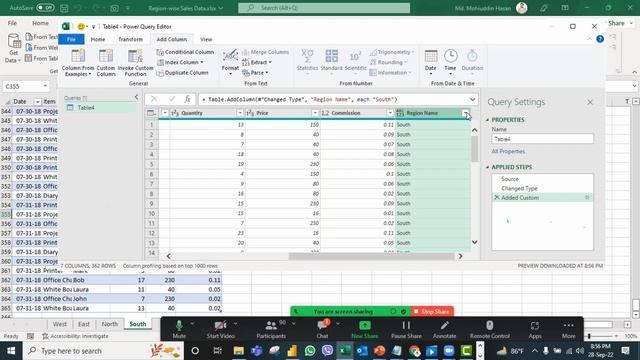
Task: Click All Properties link
Action: (508, 151)
